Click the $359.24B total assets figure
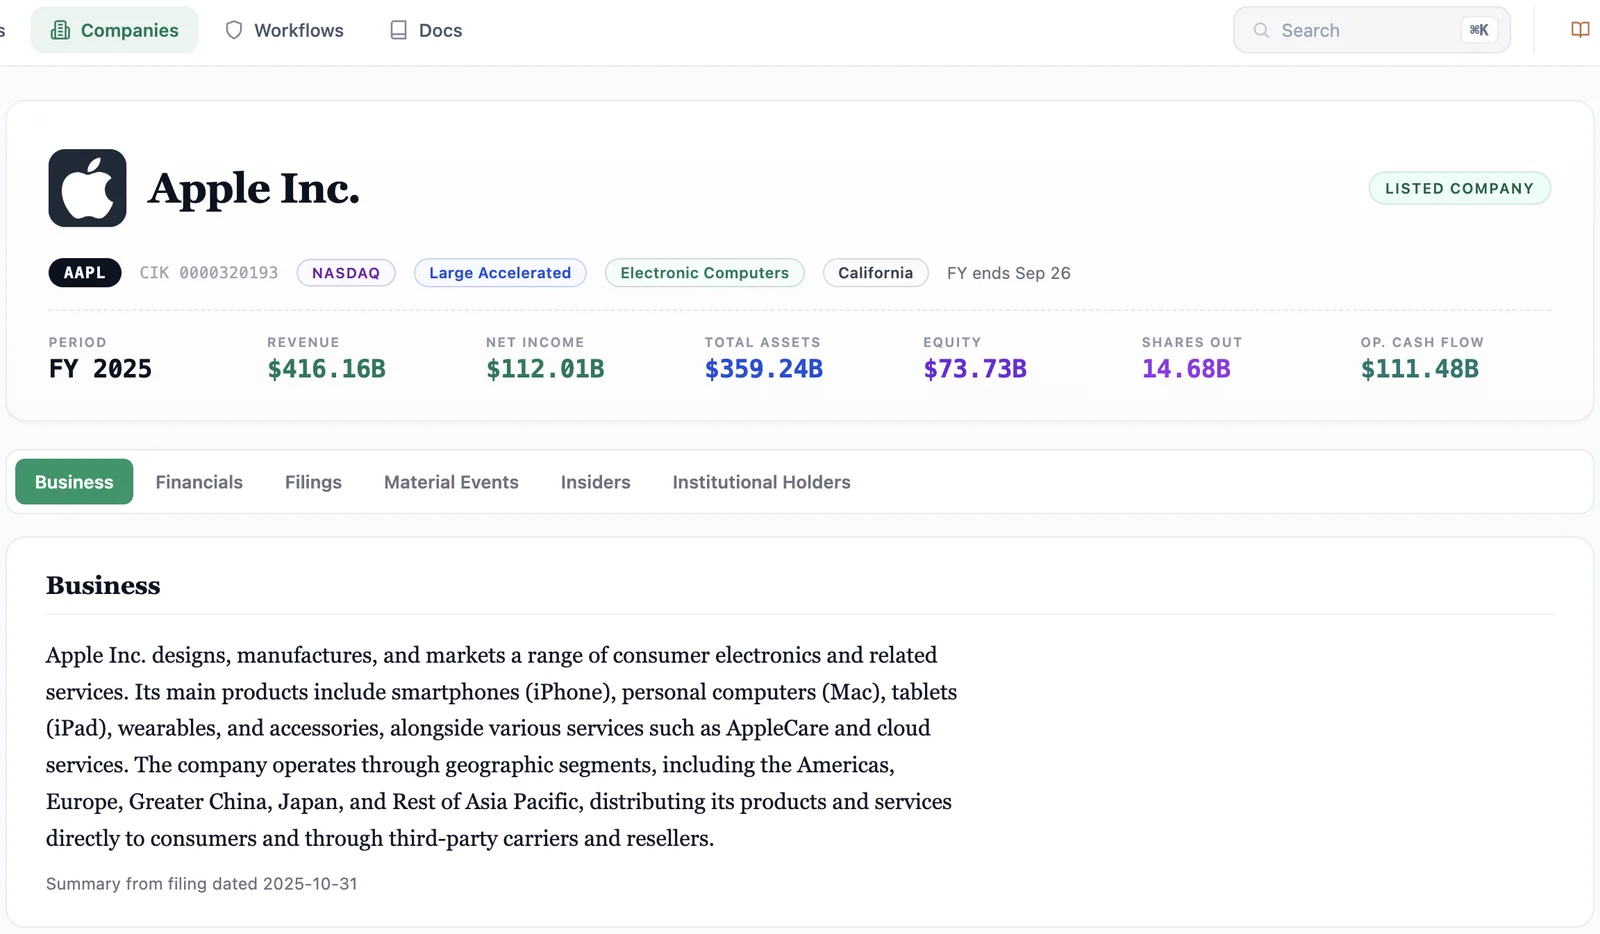This screenshot has height=934, width=1600. 764,369
